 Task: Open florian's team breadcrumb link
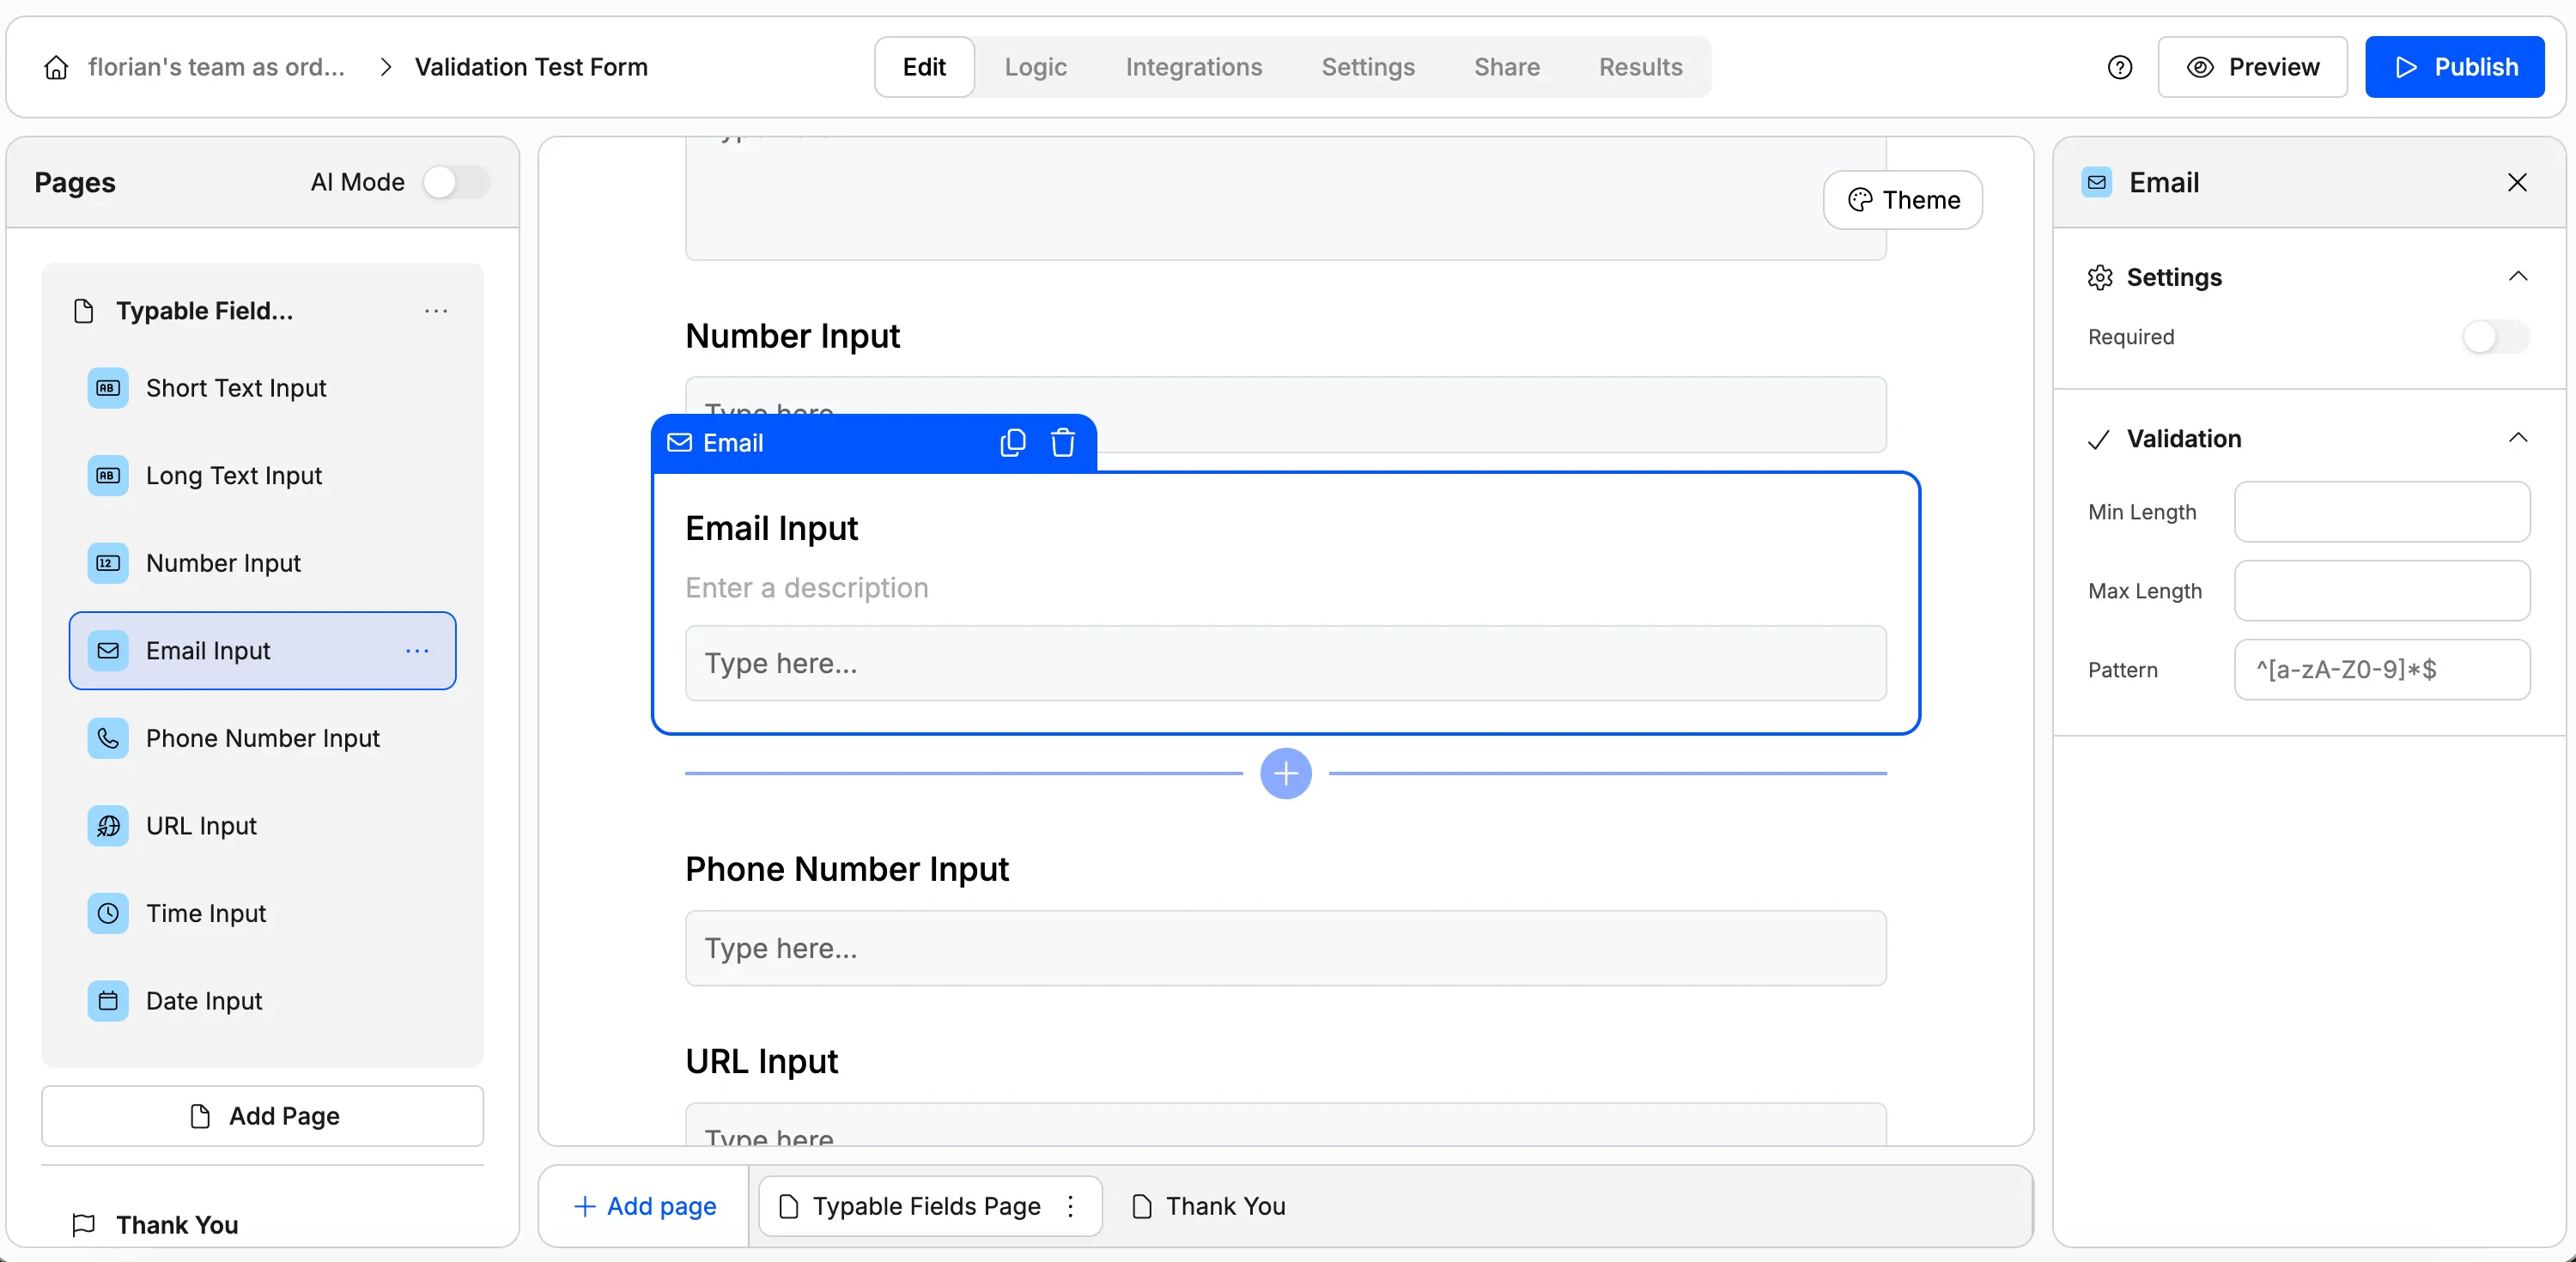tap(216, 67)
